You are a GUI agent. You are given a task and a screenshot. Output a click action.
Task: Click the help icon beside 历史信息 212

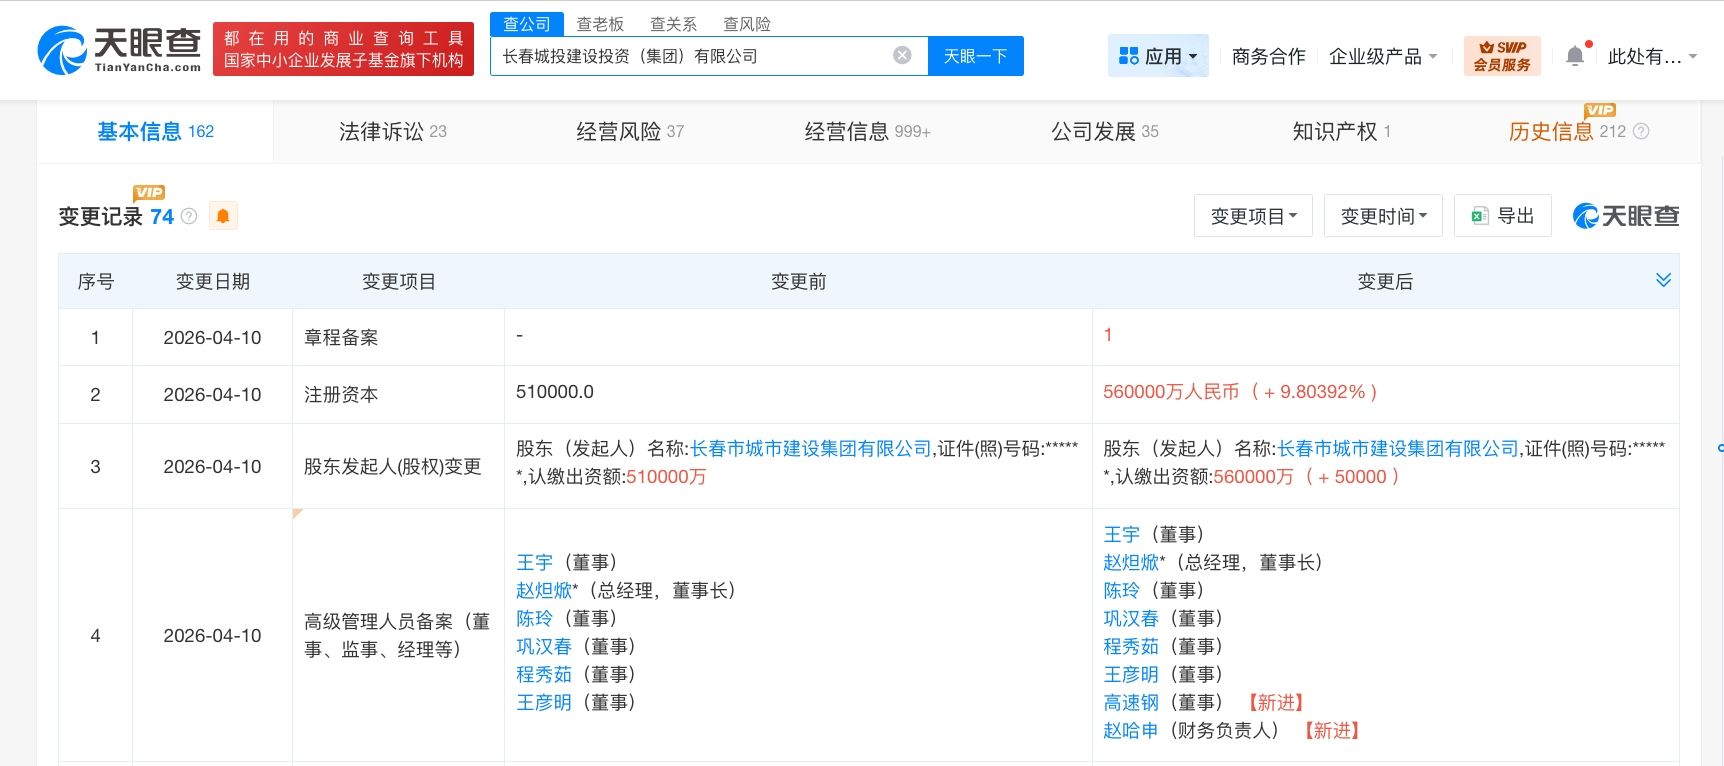[x=1641, y=131]
